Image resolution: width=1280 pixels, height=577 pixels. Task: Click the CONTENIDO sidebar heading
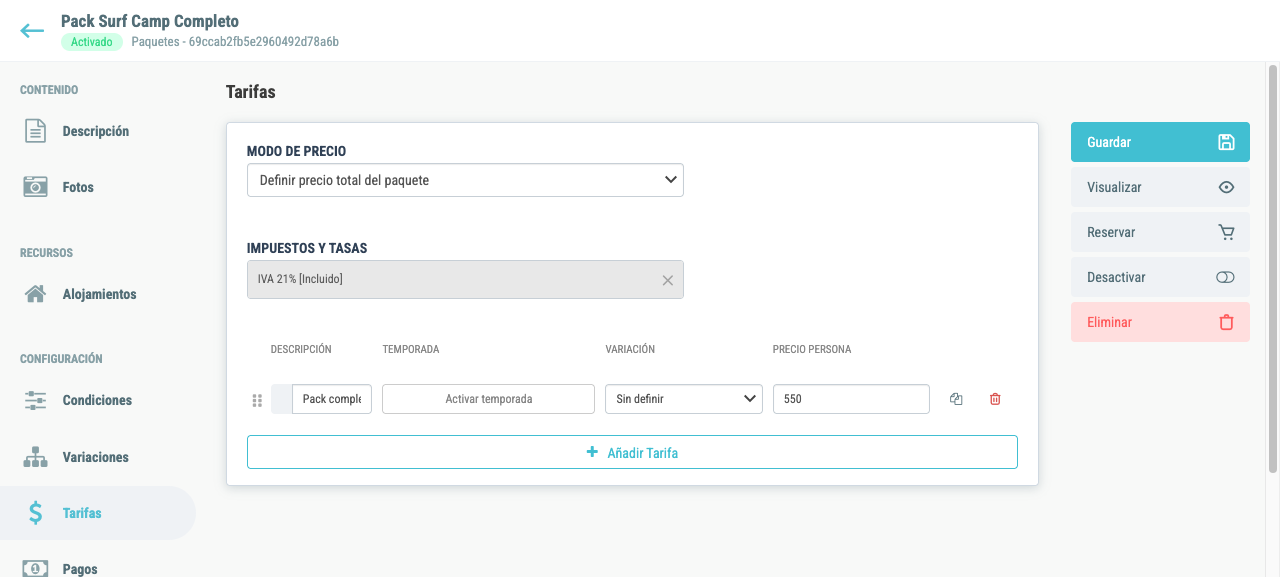(49, 90)
